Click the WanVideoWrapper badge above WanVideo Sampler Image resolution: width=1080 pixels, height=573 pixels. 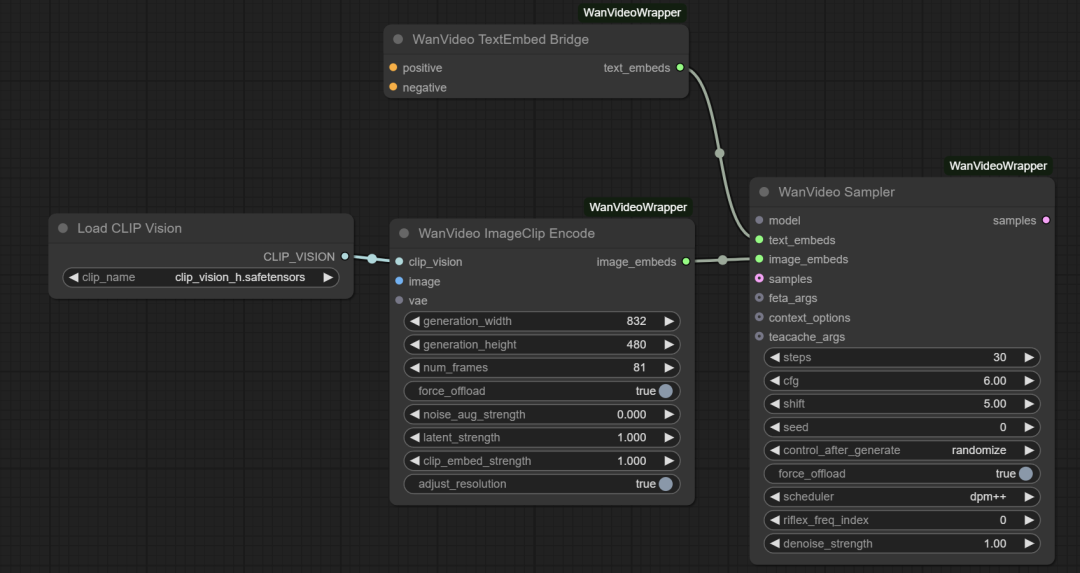tap(997, 166)
